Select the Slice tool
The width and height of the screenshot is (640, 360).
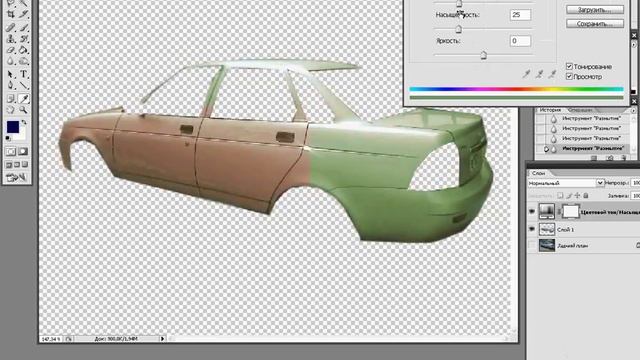[x=24, y=15]
